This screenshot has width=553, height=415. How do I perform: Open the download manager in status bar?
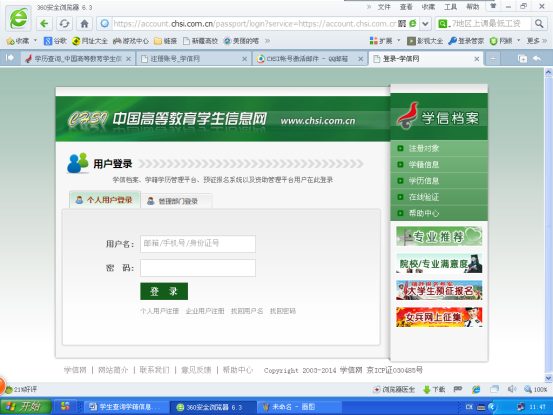434,389
